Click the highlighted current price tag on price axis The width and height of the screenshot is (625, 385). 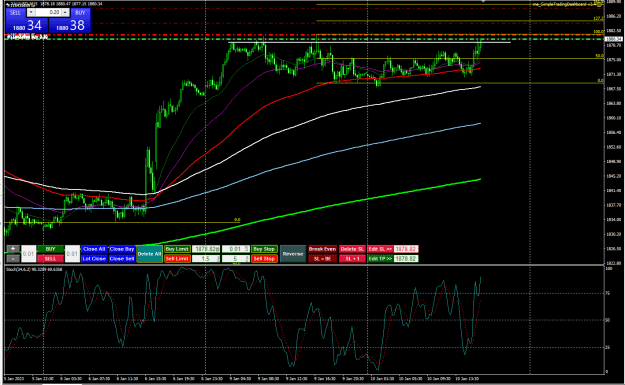point(613,39)
